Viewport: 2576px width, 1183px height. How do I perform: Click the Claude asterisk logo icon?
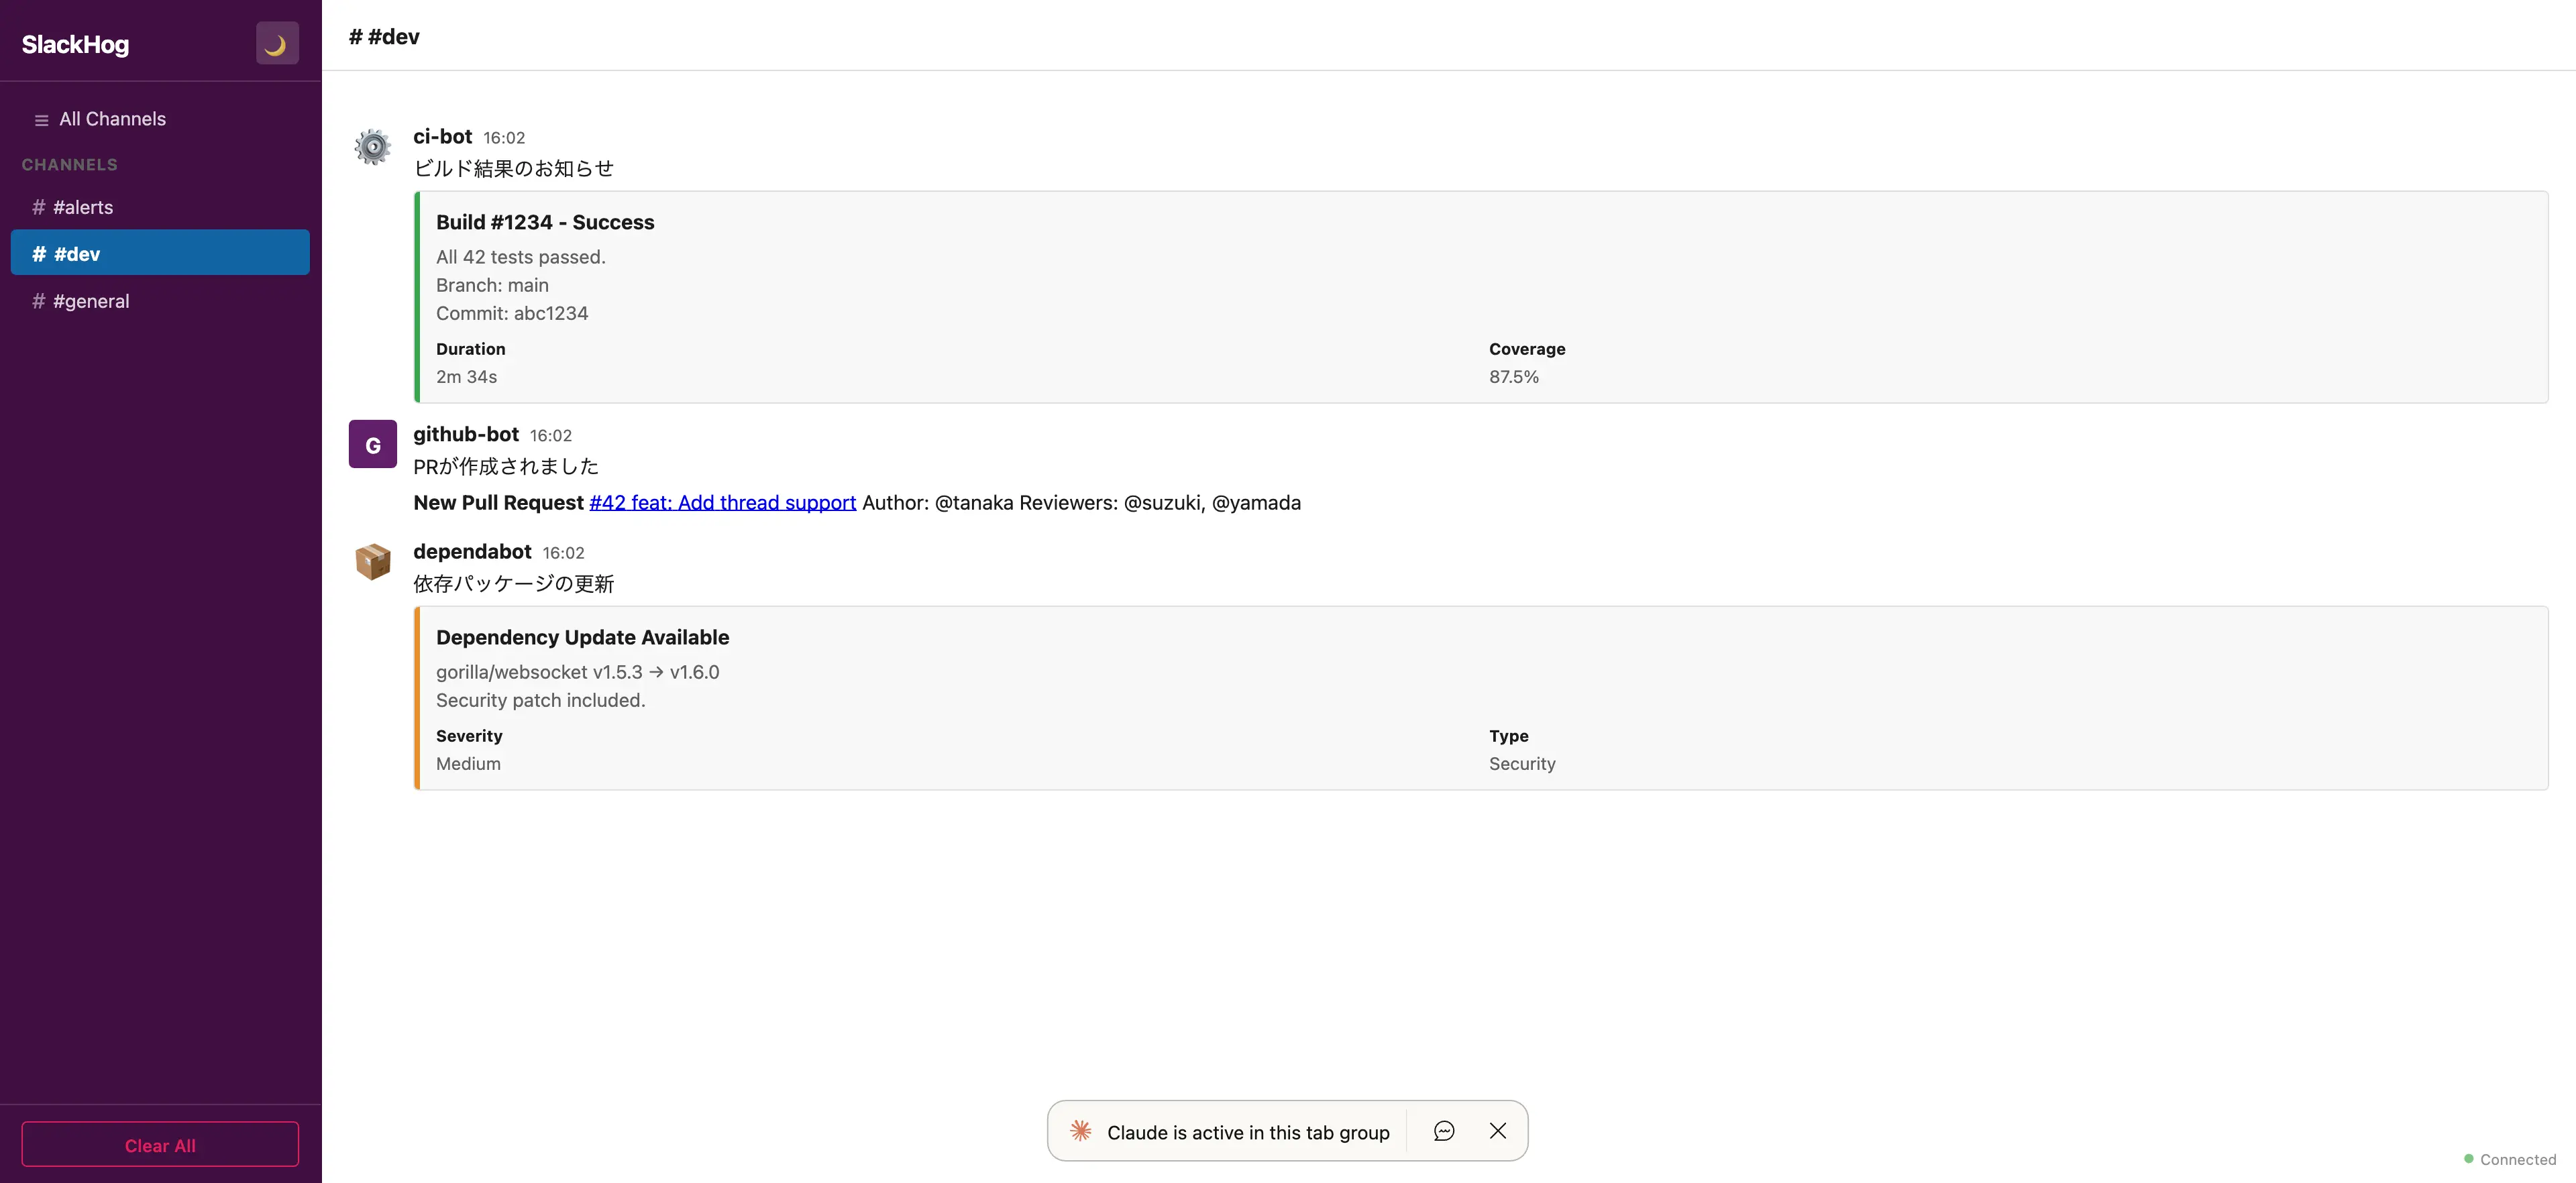click(1081, 1131)
